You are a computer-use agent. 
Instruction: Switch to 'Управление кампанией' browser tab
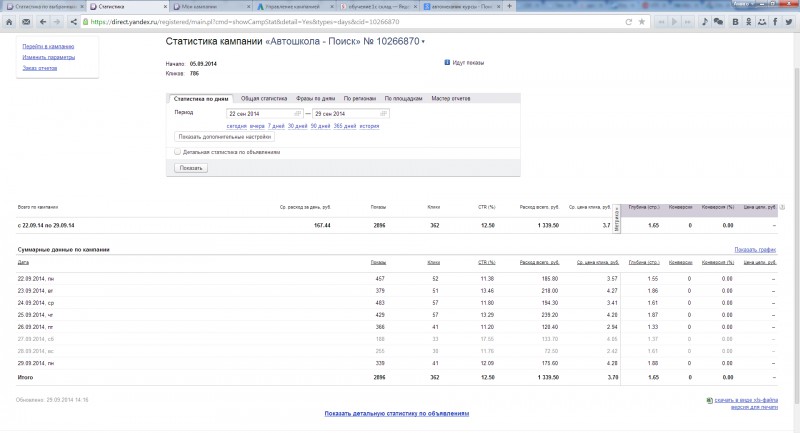pyautogui.click(x=295, y=7)
